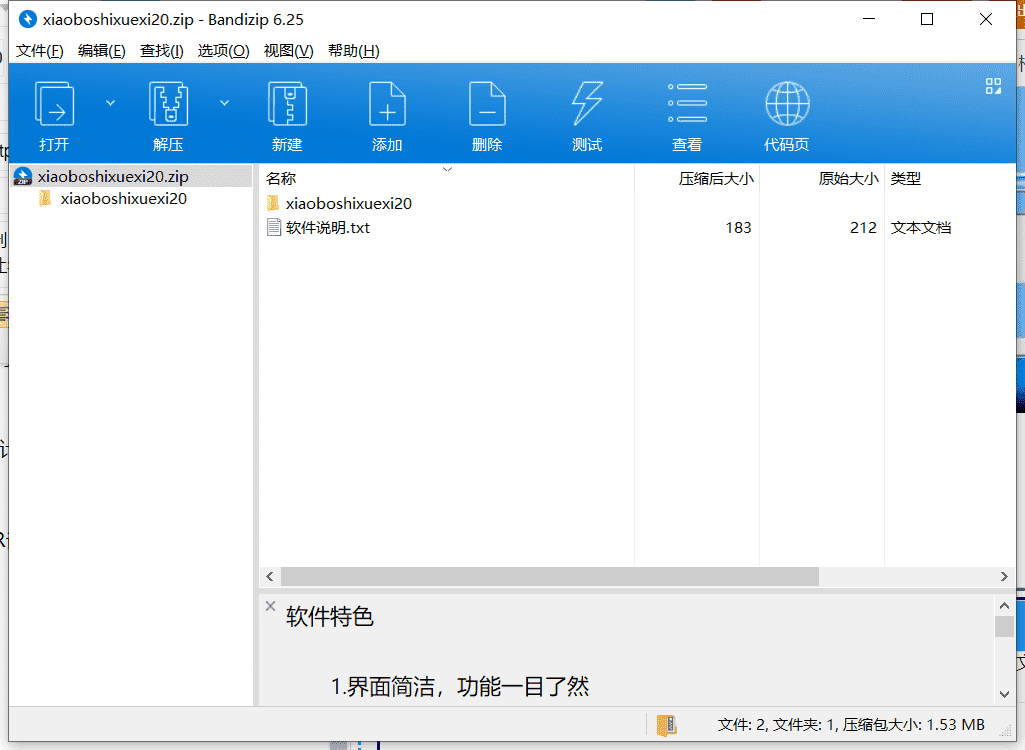The height and width of the screenshot is (750, 1025).
Task: Click compressed size value 183
Action: (x=738, y=228)
